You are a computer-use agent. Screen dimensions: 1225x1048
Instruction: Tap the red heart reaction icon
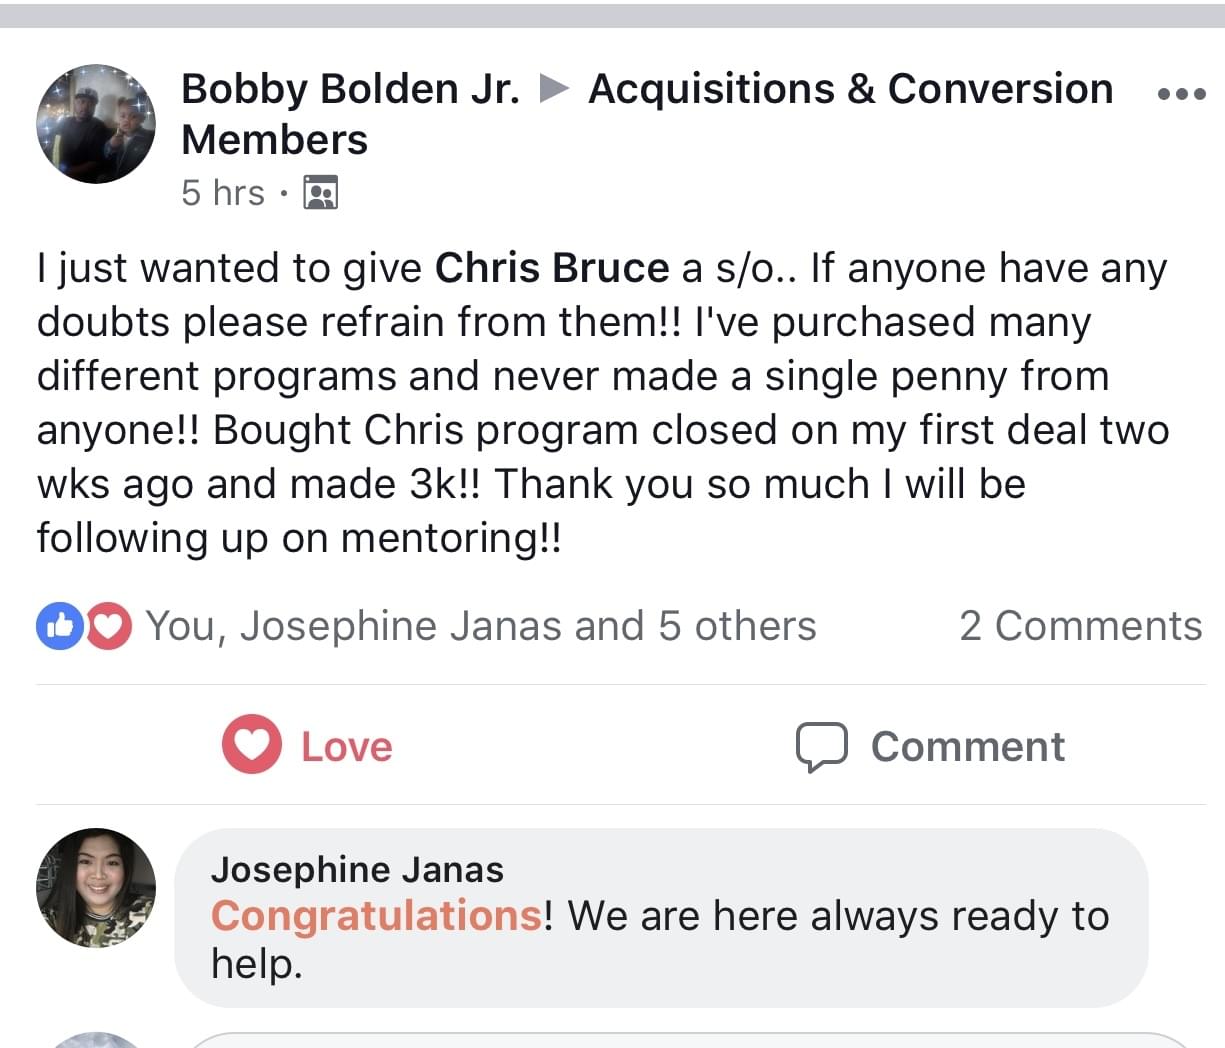pyautogui.click(x=108, y=626)
